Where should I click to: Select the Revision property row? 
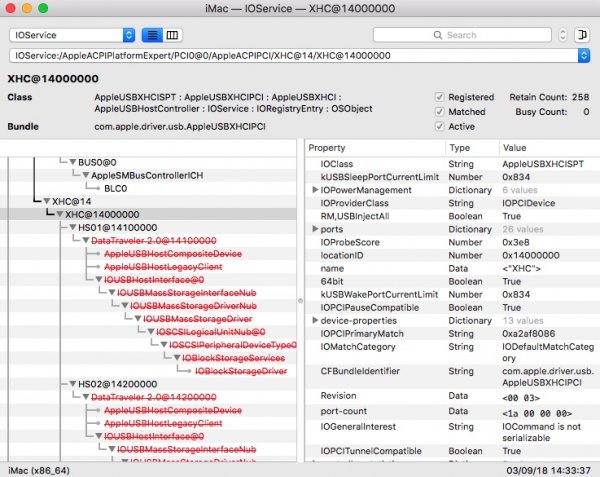pos(453,396)
